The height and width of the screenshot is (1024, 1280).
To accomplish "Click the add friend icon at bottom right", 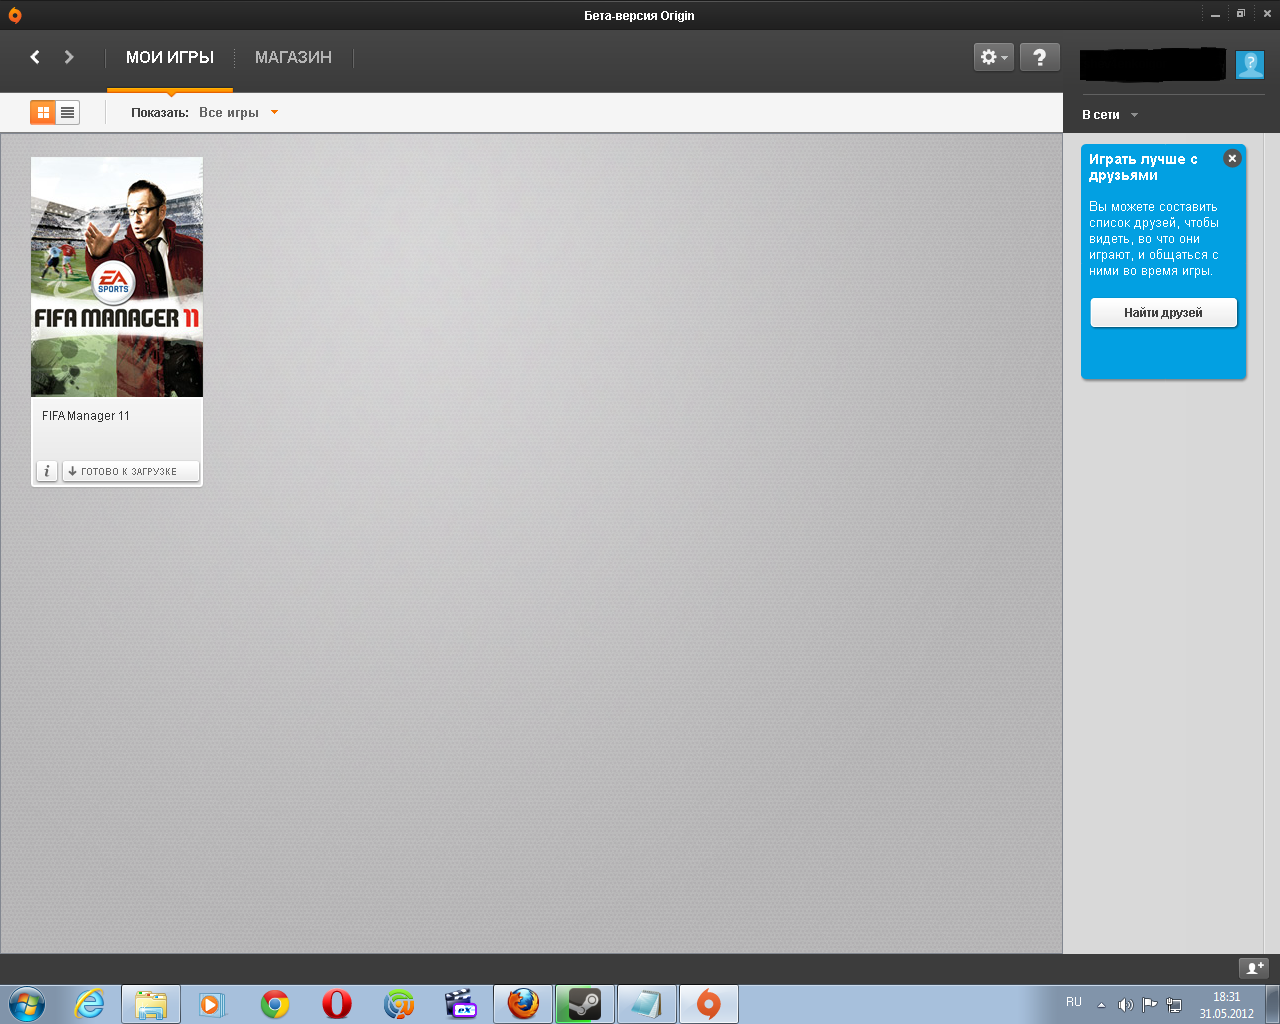I will 1254,968.
